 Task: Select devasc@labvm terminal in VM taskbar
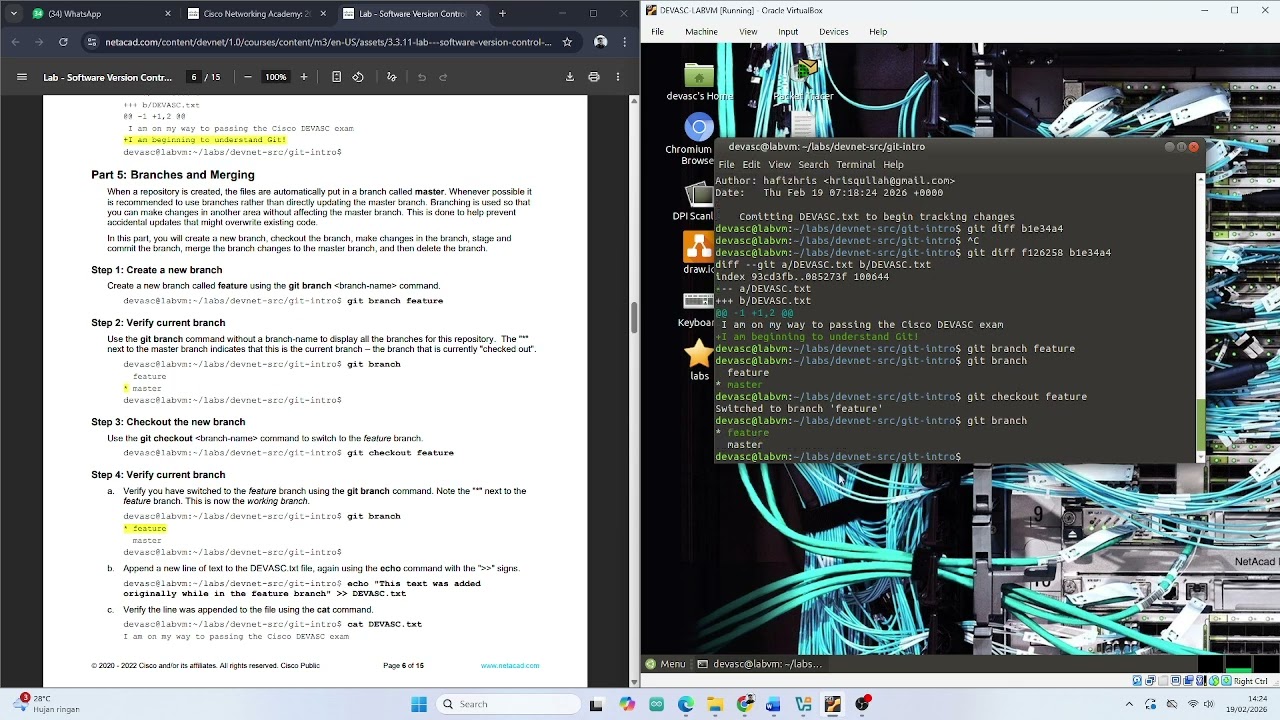760,664
